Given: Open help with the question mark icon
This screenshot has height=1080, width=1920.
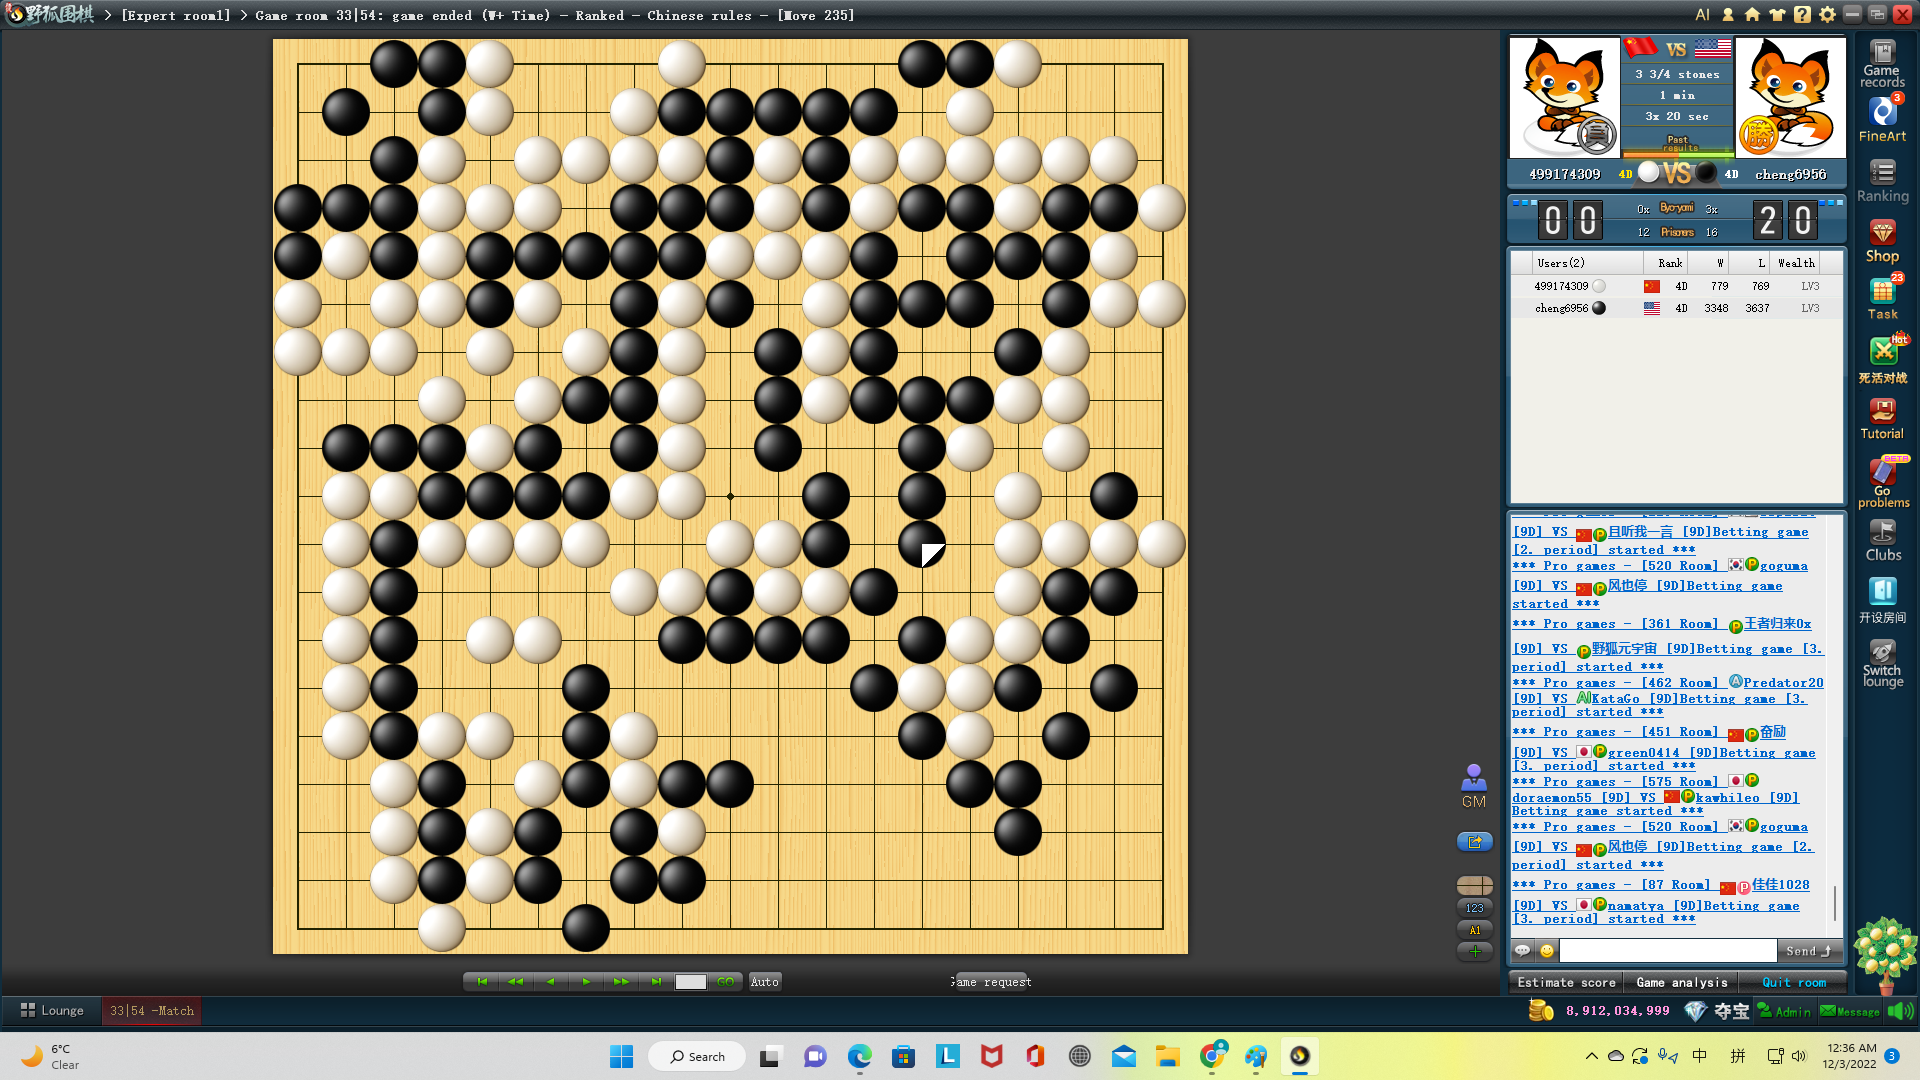Looking at the screenshot, I should pos(1802,15).
